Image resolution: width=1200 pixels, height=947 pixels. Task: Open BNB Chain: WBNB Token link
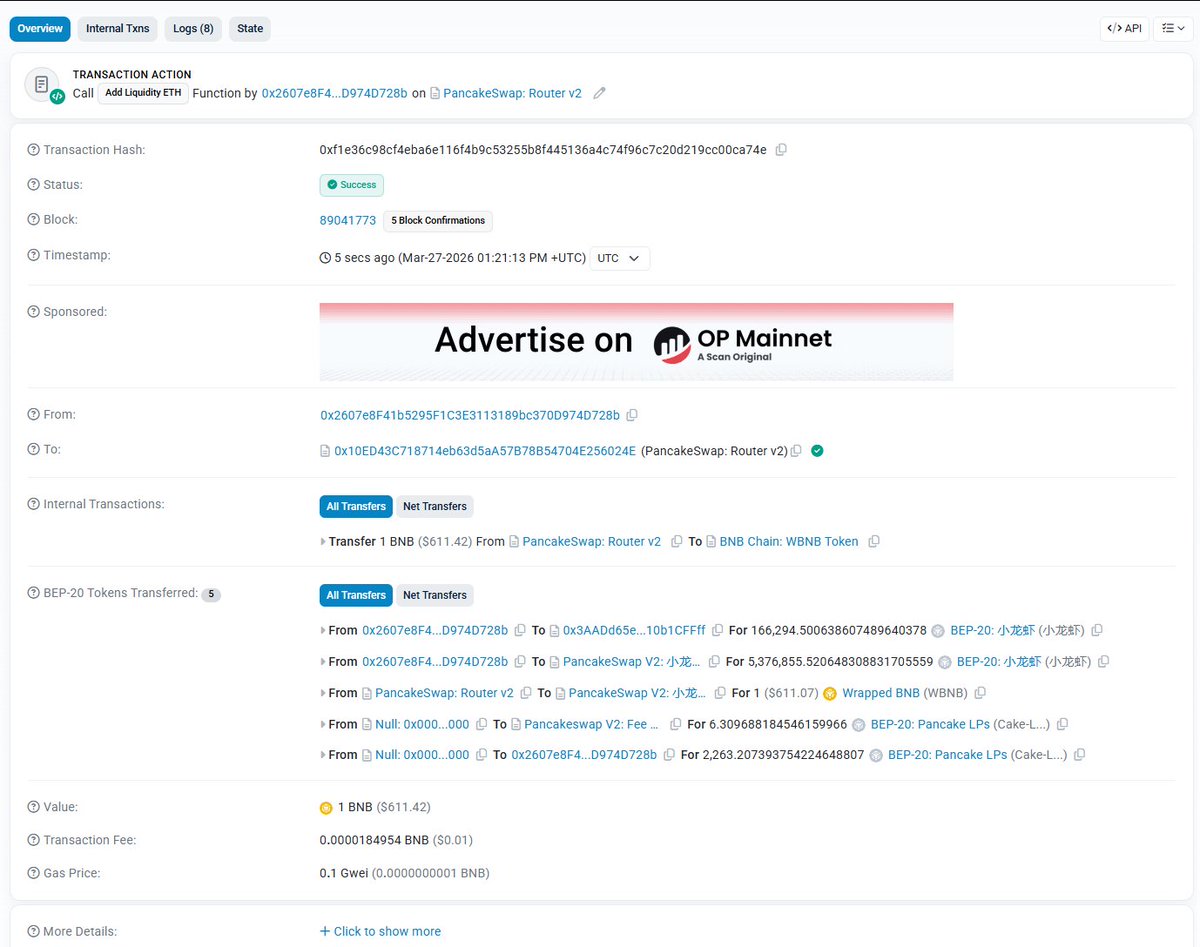pos(789,542)
